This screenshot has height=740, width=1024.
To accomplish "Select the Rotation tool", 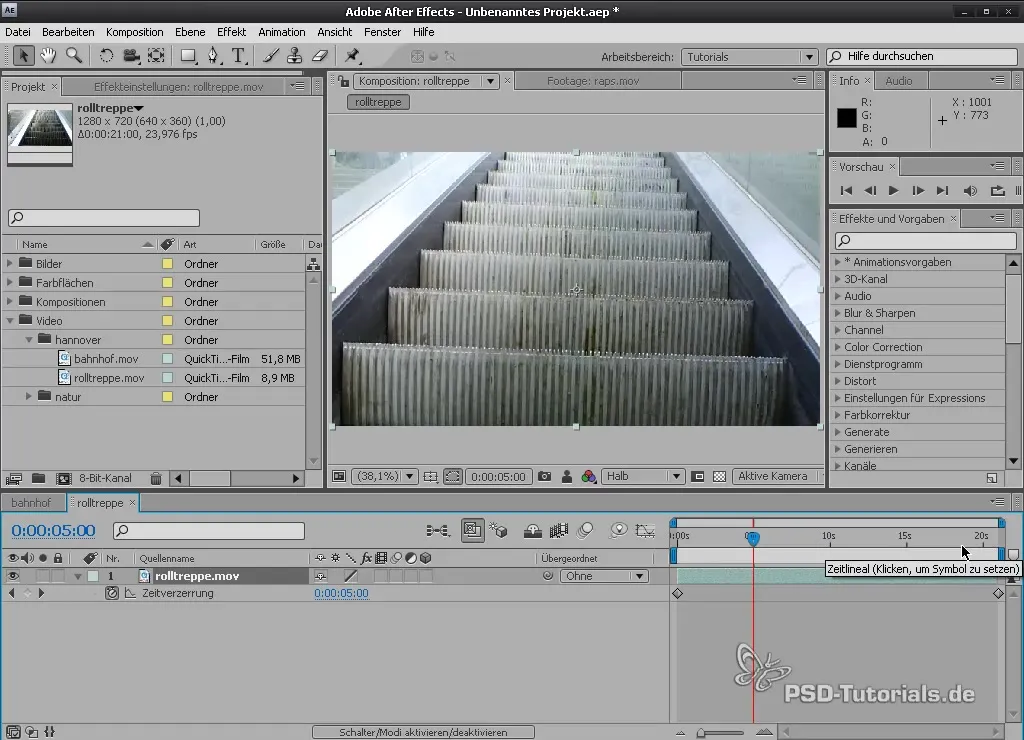I will click(106, 56).
